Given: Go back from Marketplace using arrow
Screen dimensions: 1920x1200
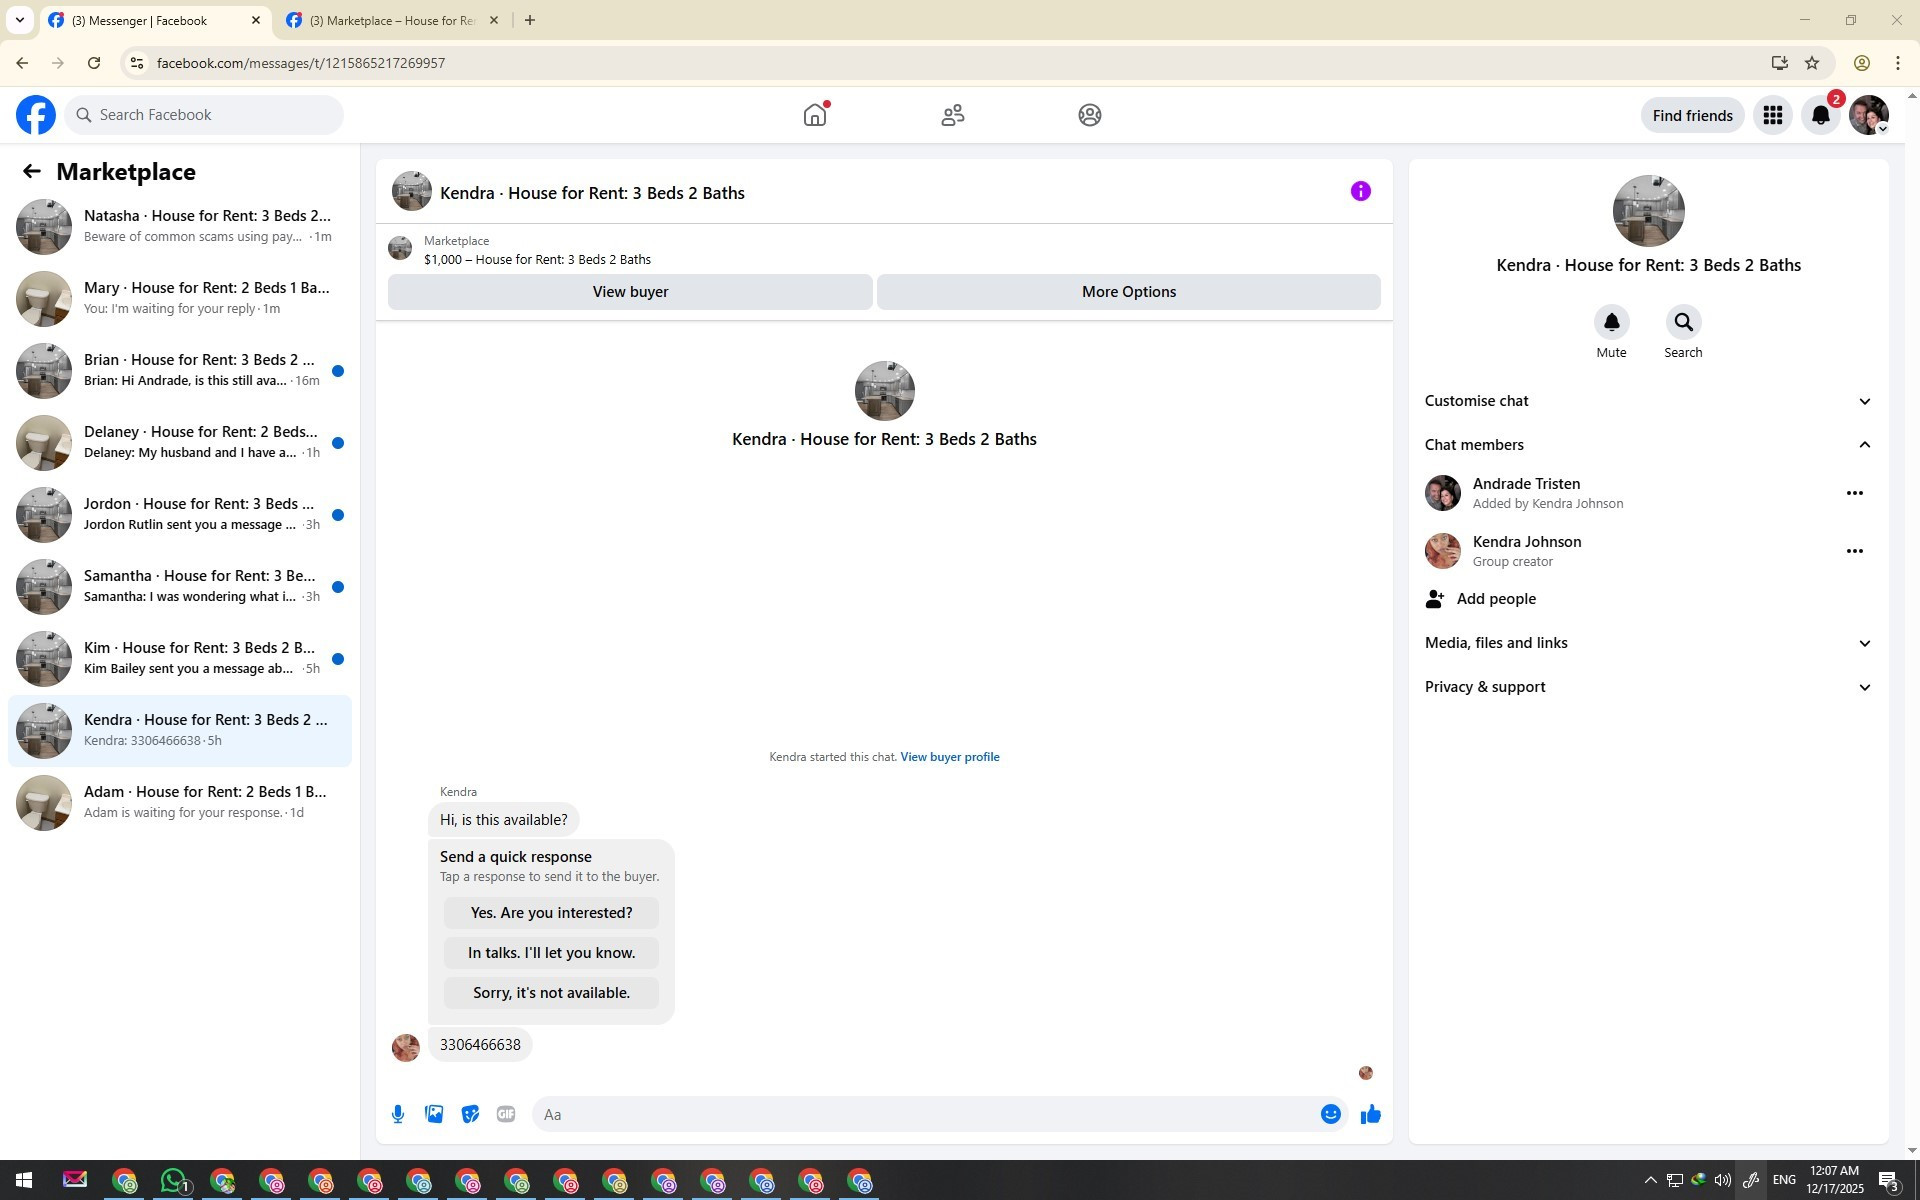Looking at the screenshot, I should tap(32, 172).
